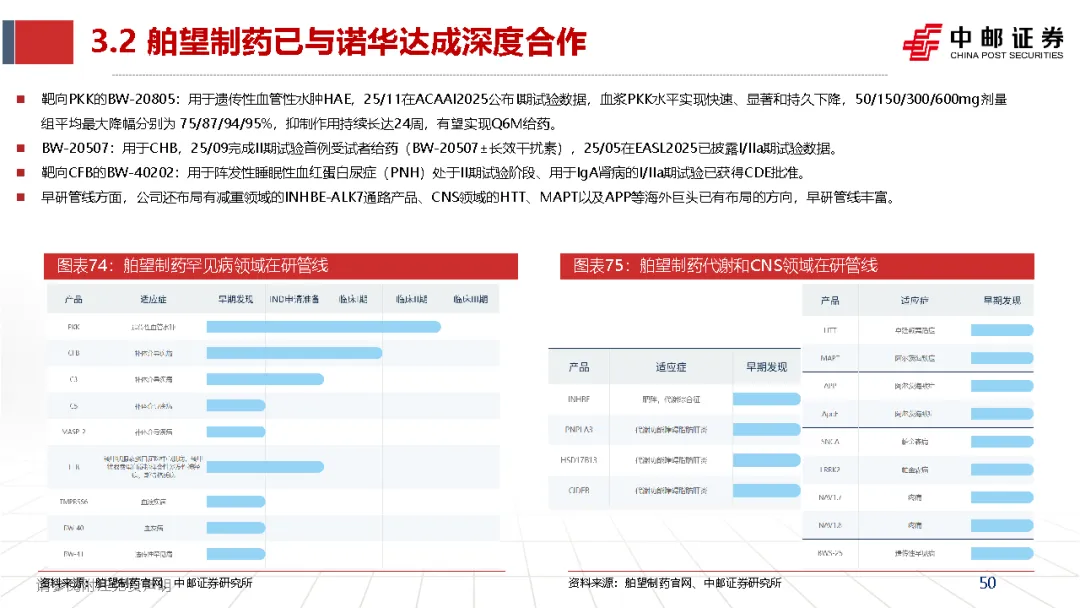Click the 临床II期 column header

[x=412, y=300]
